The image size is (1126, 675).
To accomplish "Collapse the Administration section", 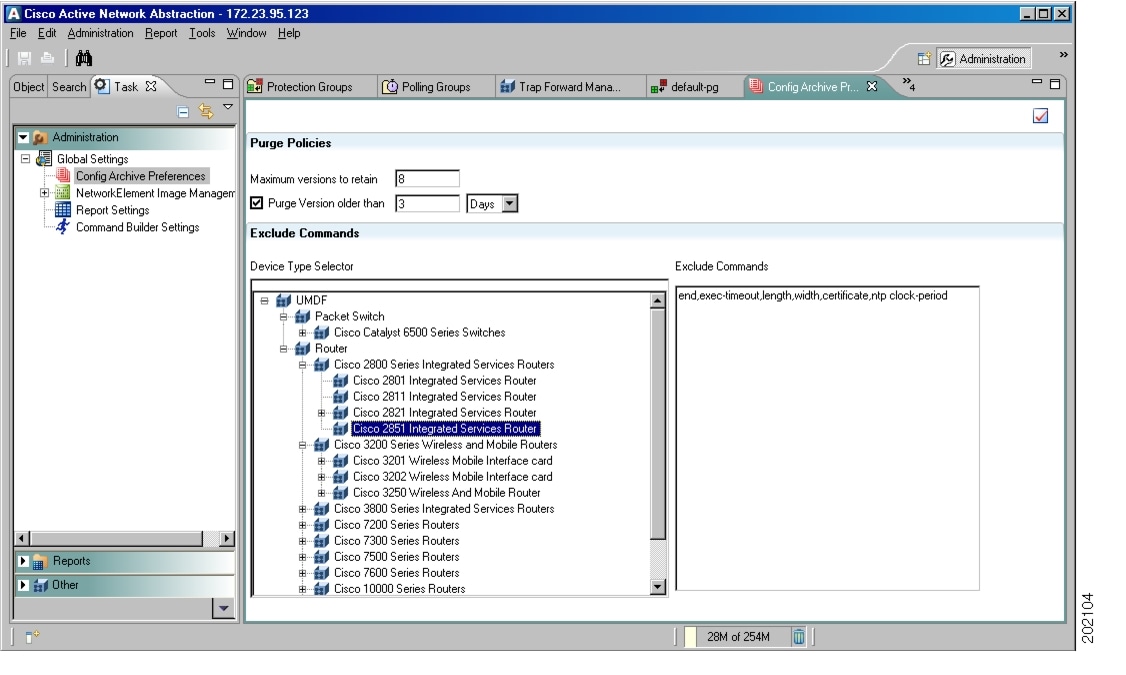I will (23, 137).
